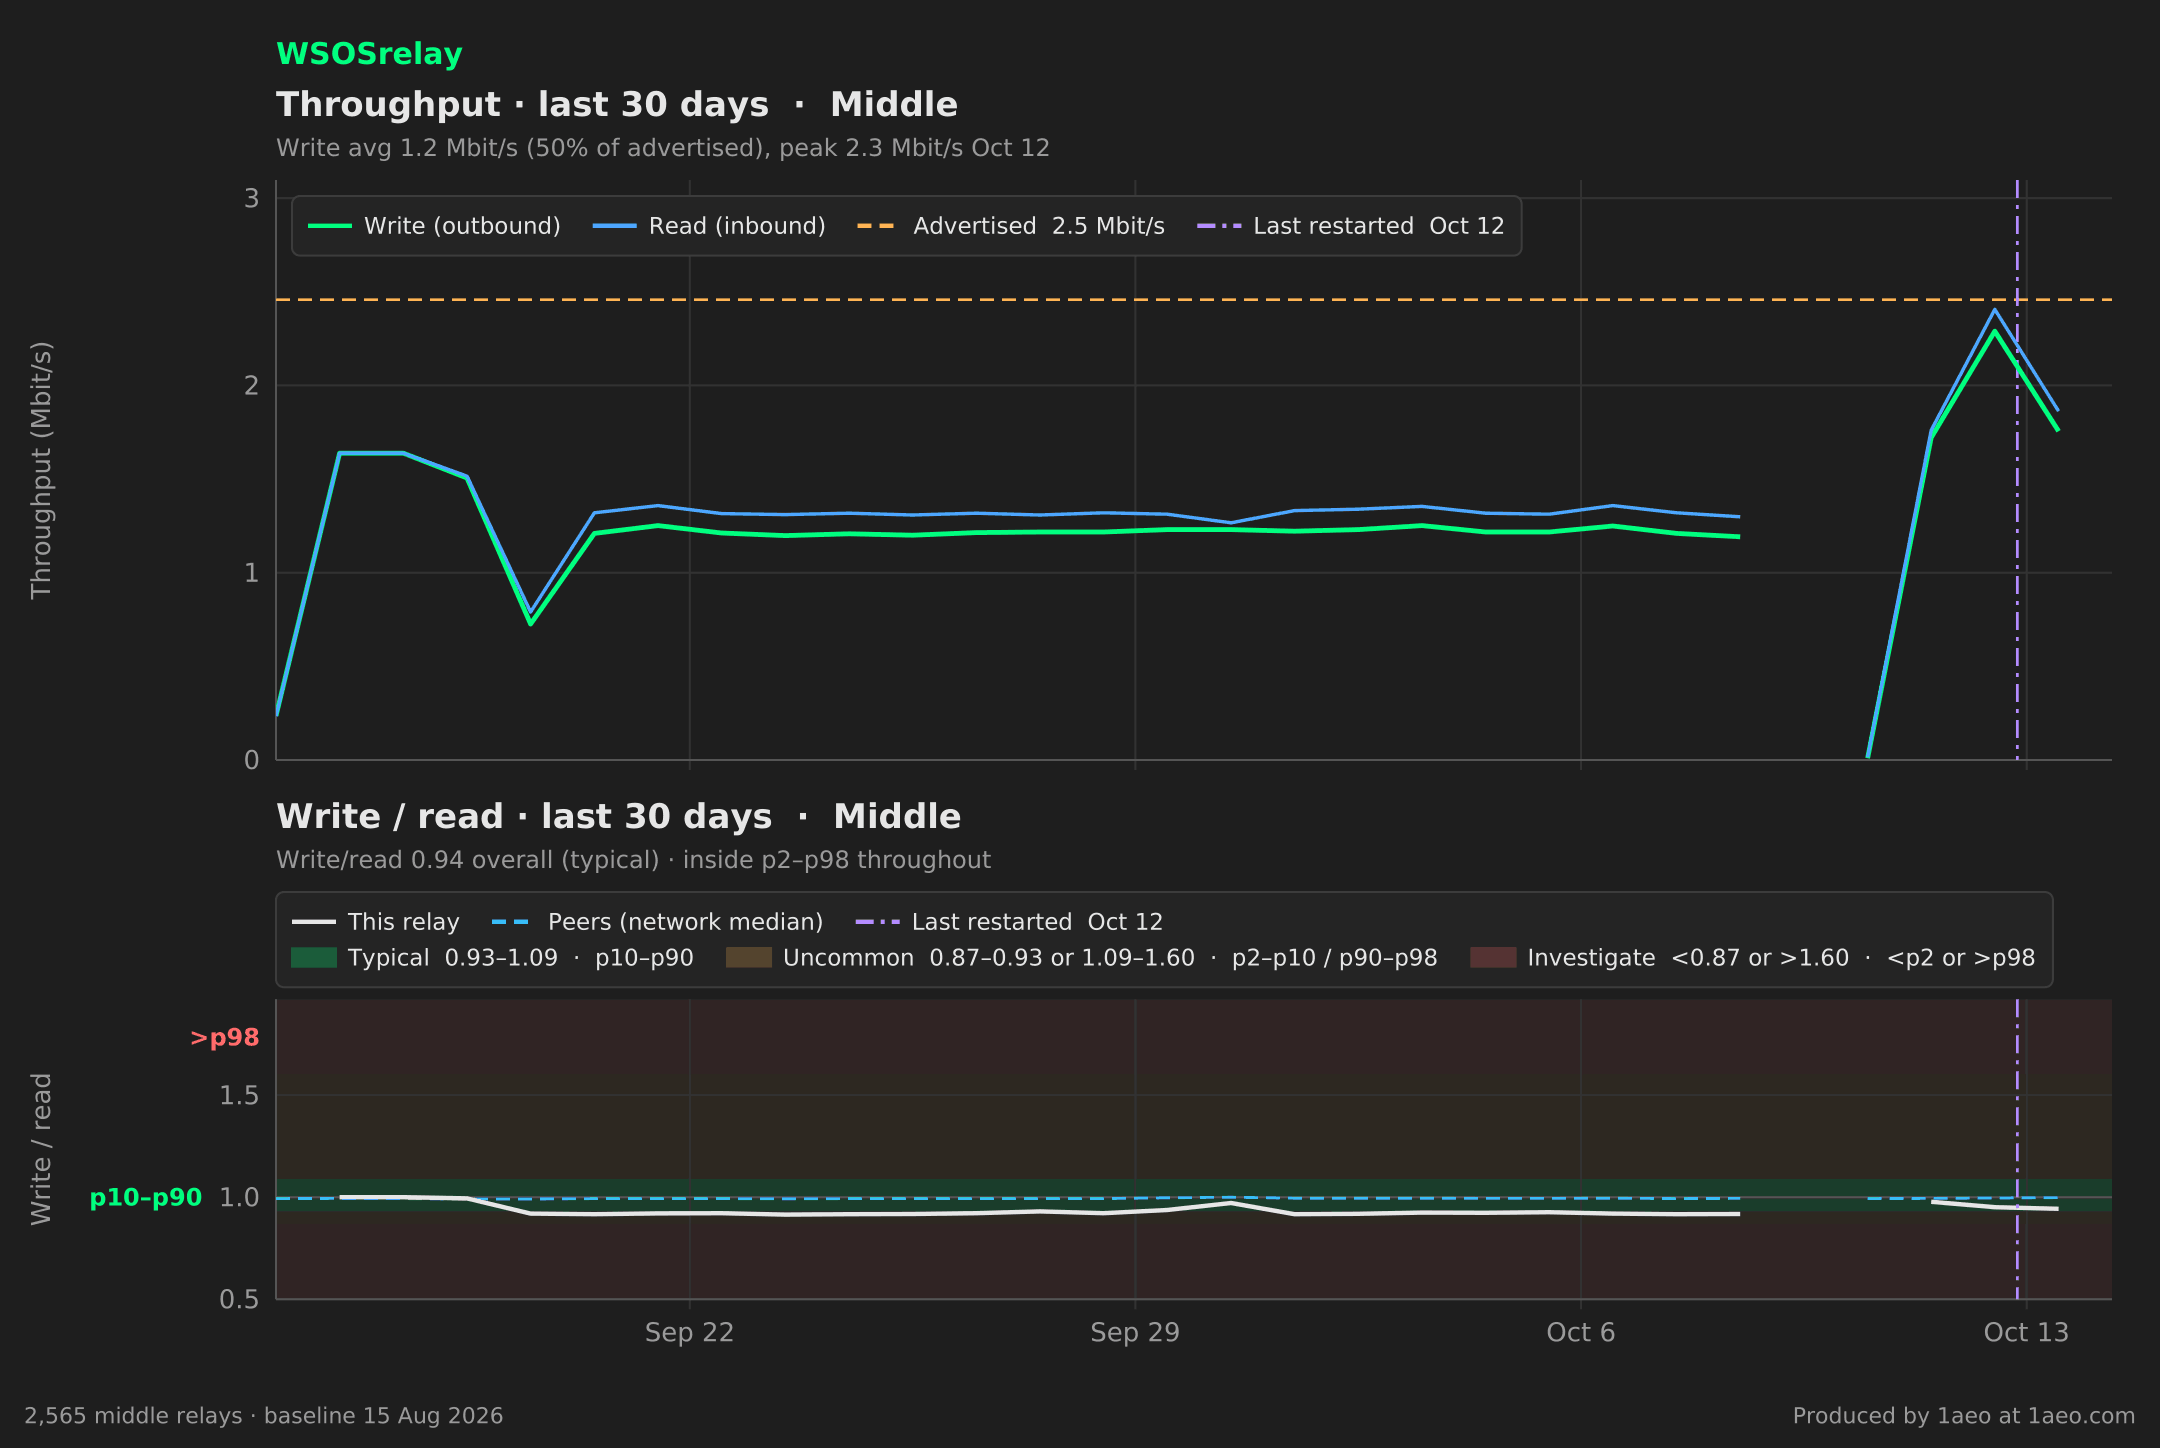Click the red '>p98' axis marker
Screen dimensions: 2160x1448
pos(225,1038)
